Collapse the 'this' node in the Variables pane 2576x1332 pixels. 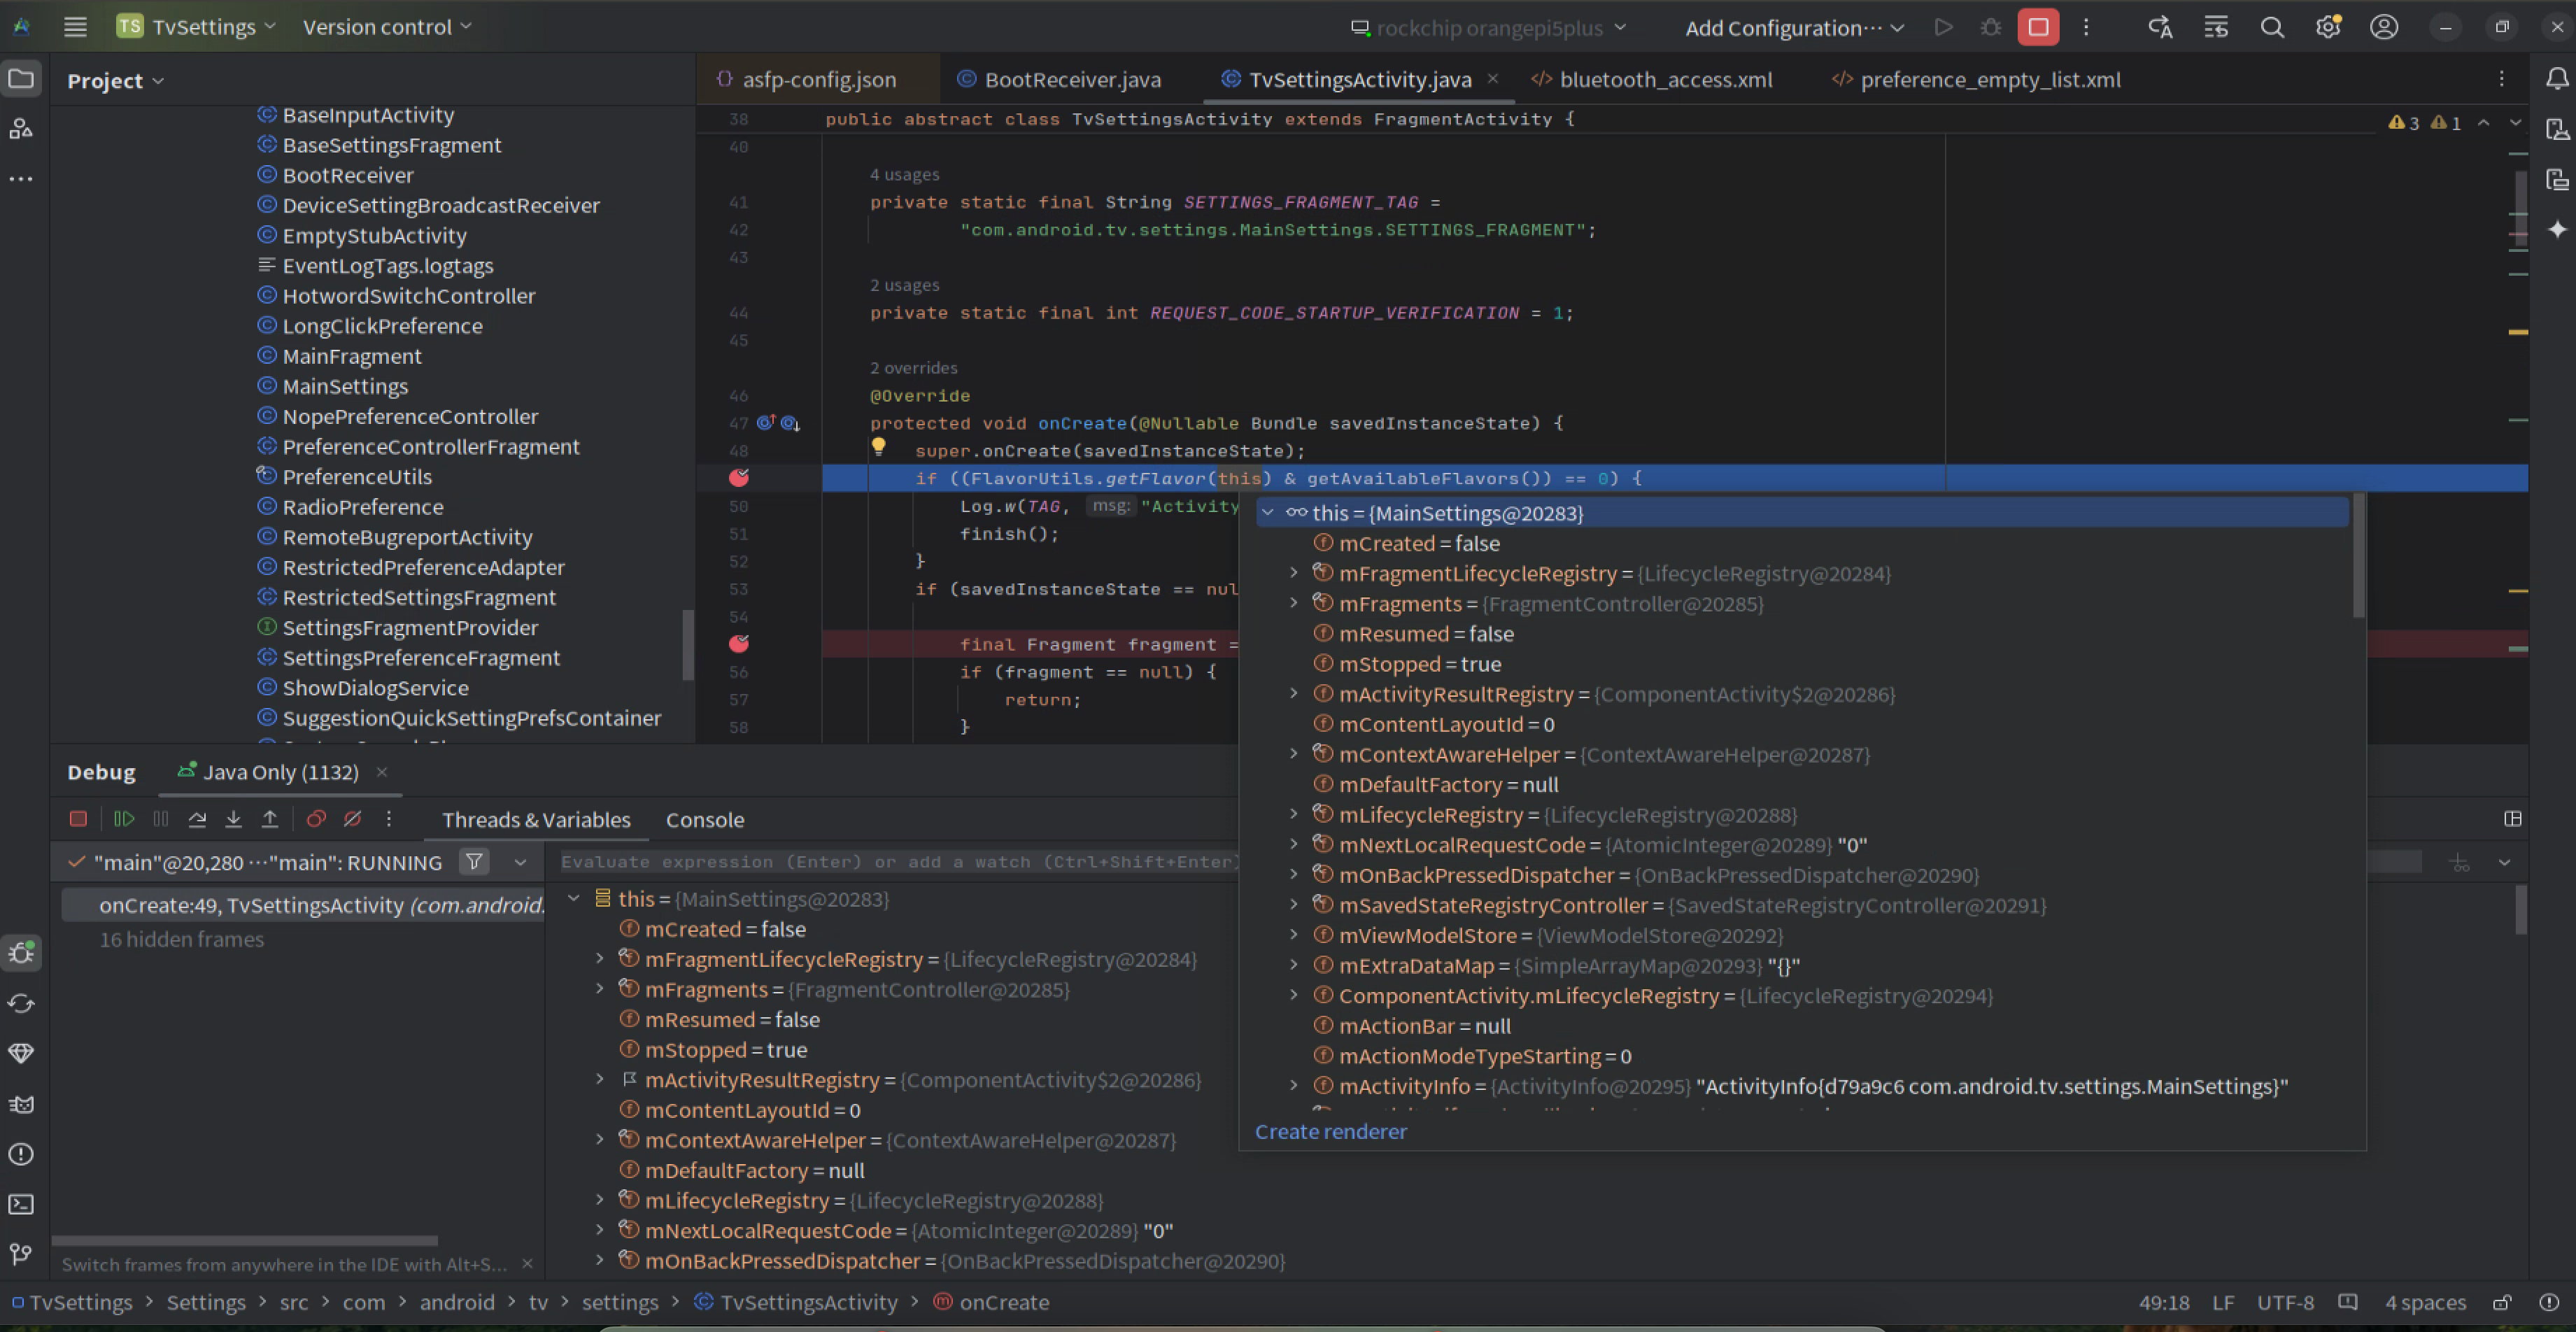coord(574,898)
